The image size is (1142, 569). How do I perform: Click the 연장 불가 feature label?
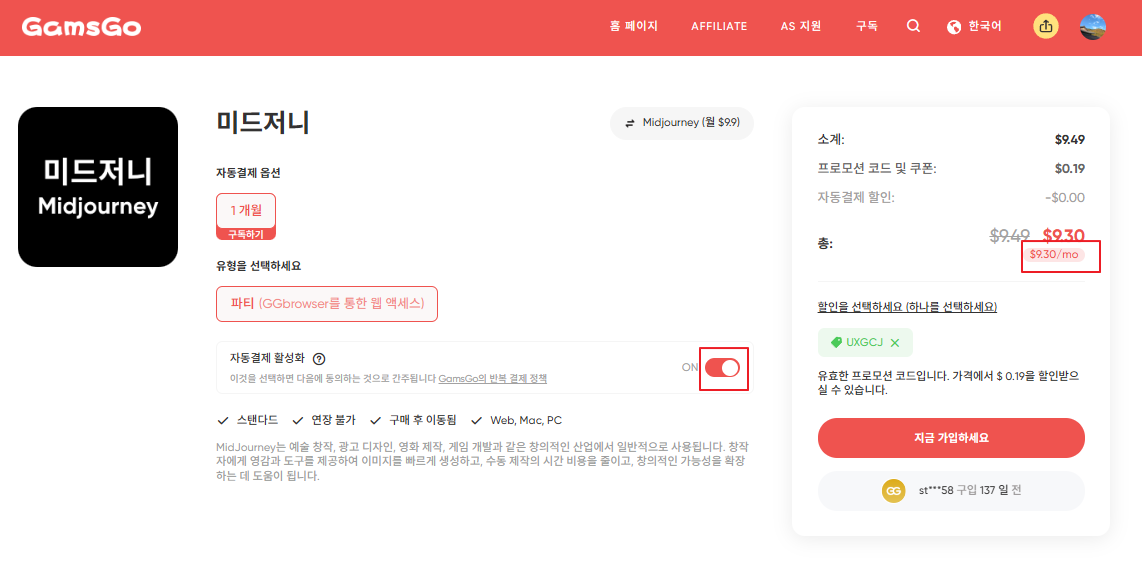pos(334,420)
